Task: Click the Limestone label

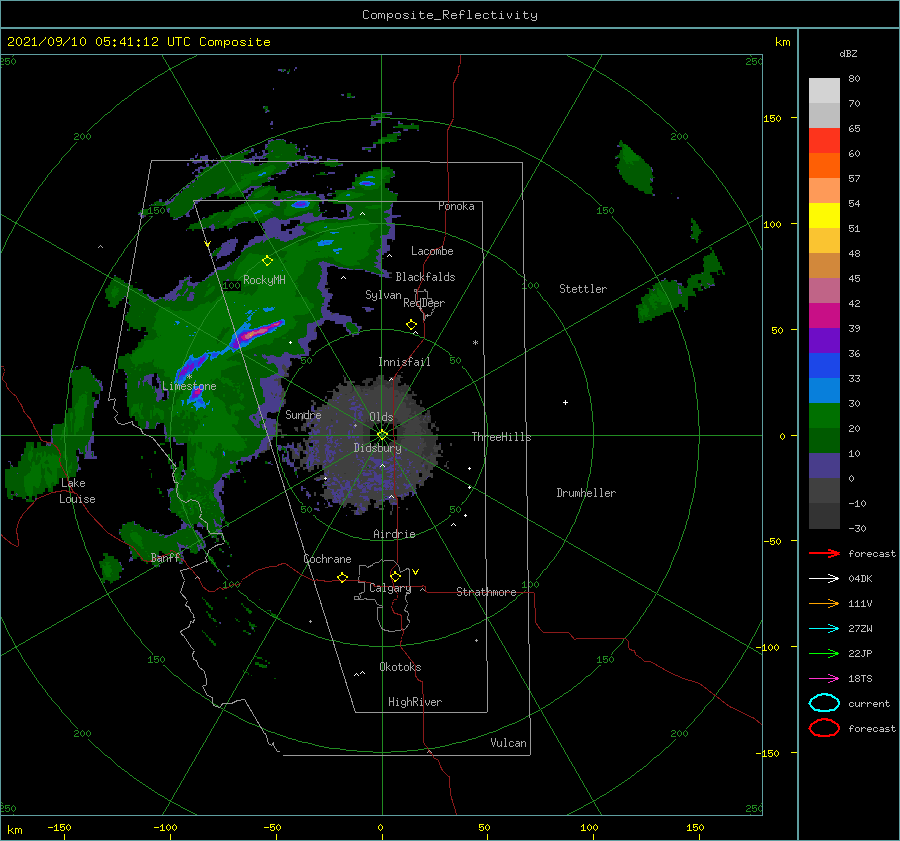Action: 189,386
